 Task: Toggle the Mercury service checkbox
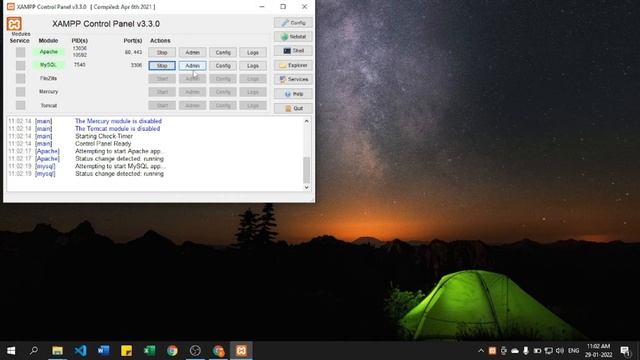point(20,92)
